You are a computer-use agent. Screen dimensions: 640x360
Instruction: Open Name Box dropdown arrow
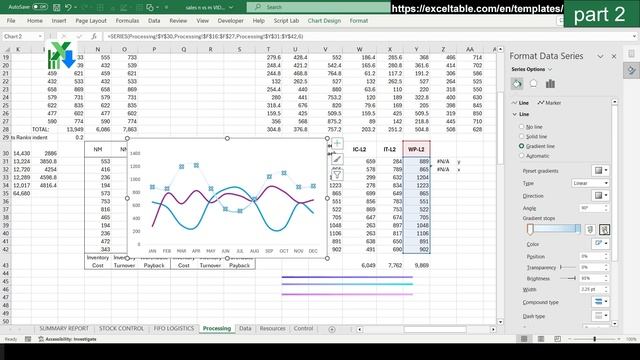pos(40,36)
